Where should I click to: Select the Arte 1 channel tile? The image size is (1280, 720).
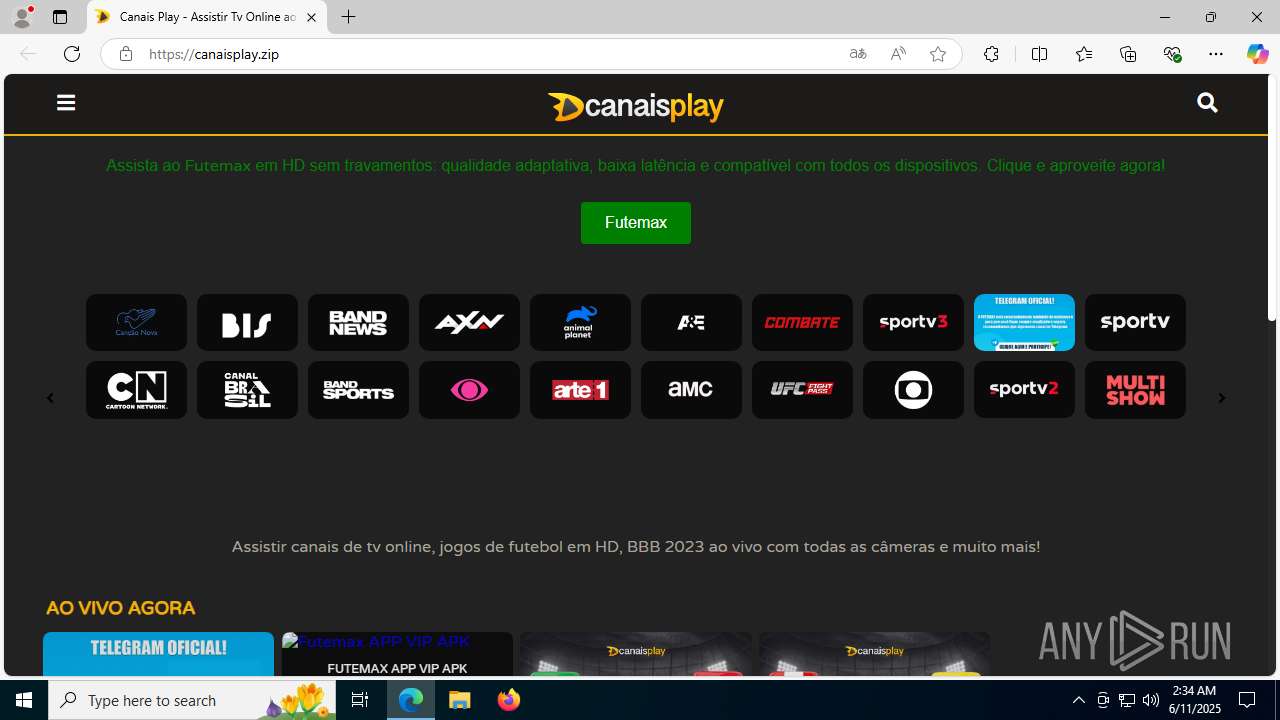580,390
